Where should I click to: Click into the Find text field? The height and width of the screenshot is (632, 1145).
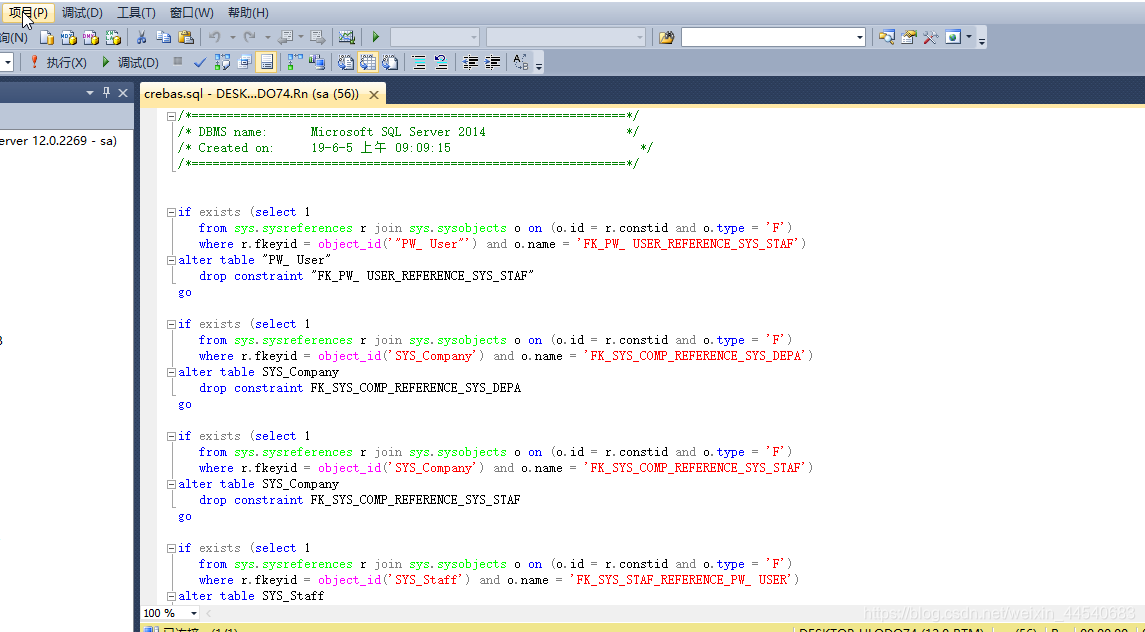[x=767, y=37]
